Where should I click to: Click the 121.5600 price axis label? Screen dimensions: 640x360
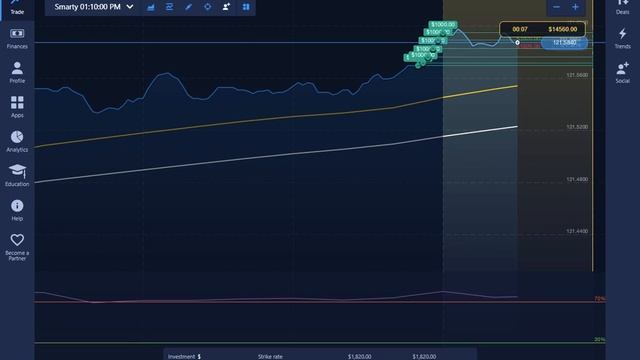(x=577, y=75)
